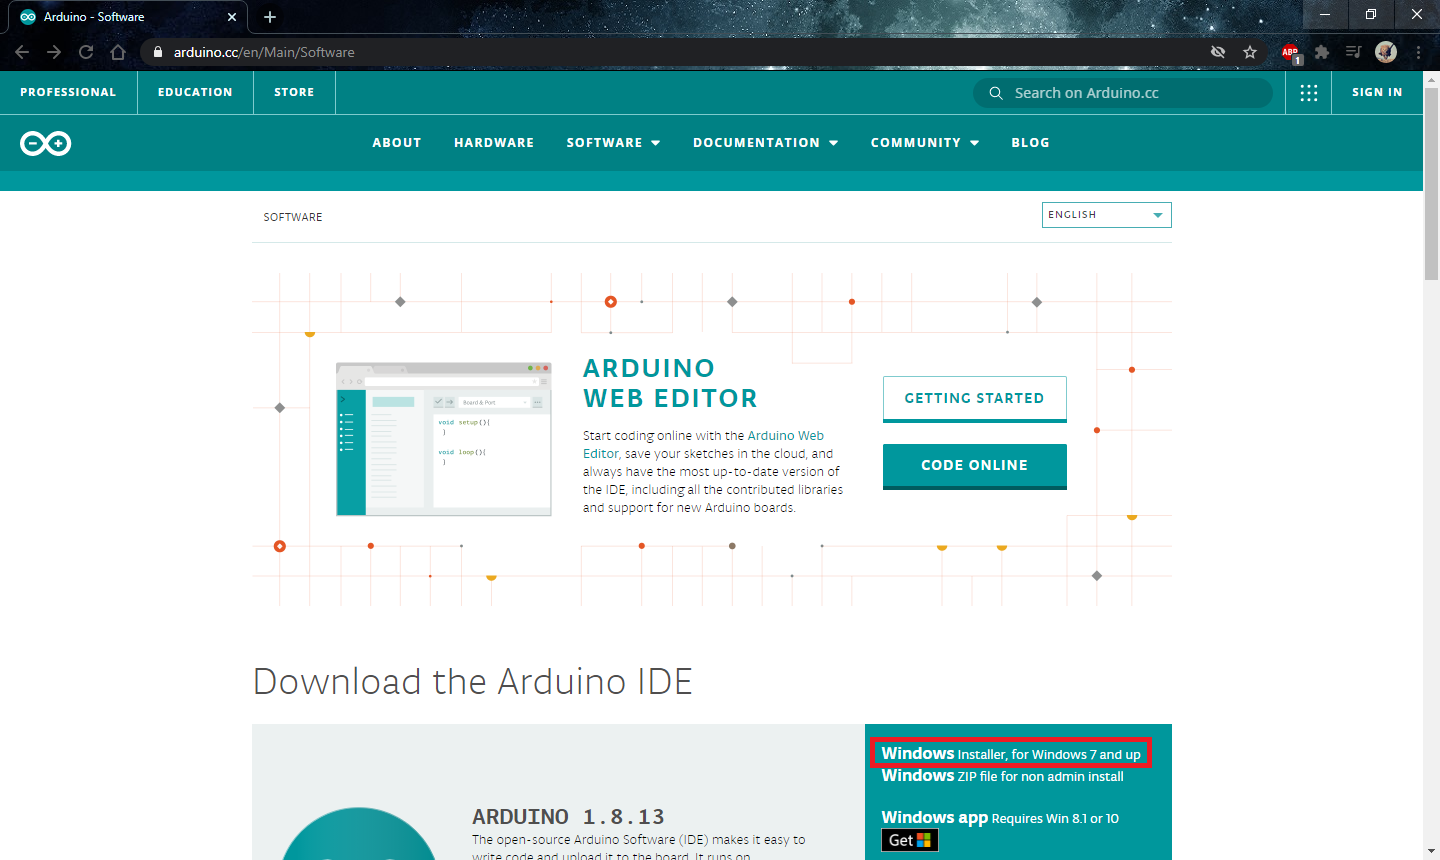The width and height of the screenshot is (1440, 860).
Task: Minimize the Chrome window
Action: [1325, 15]
